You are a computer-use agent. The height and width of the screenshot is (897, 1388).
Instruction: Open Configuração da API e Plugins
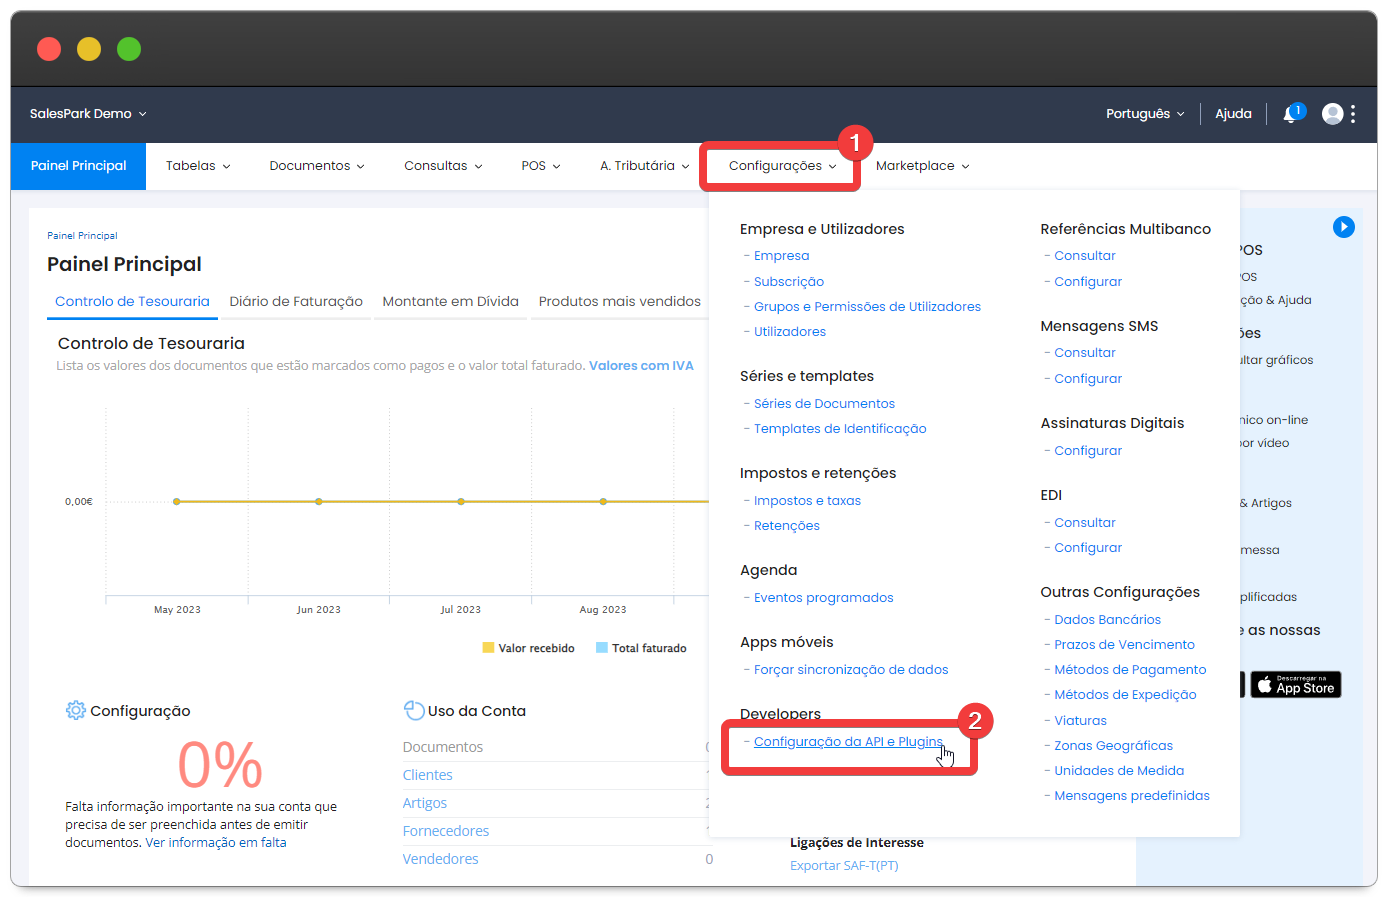(848, 742)
